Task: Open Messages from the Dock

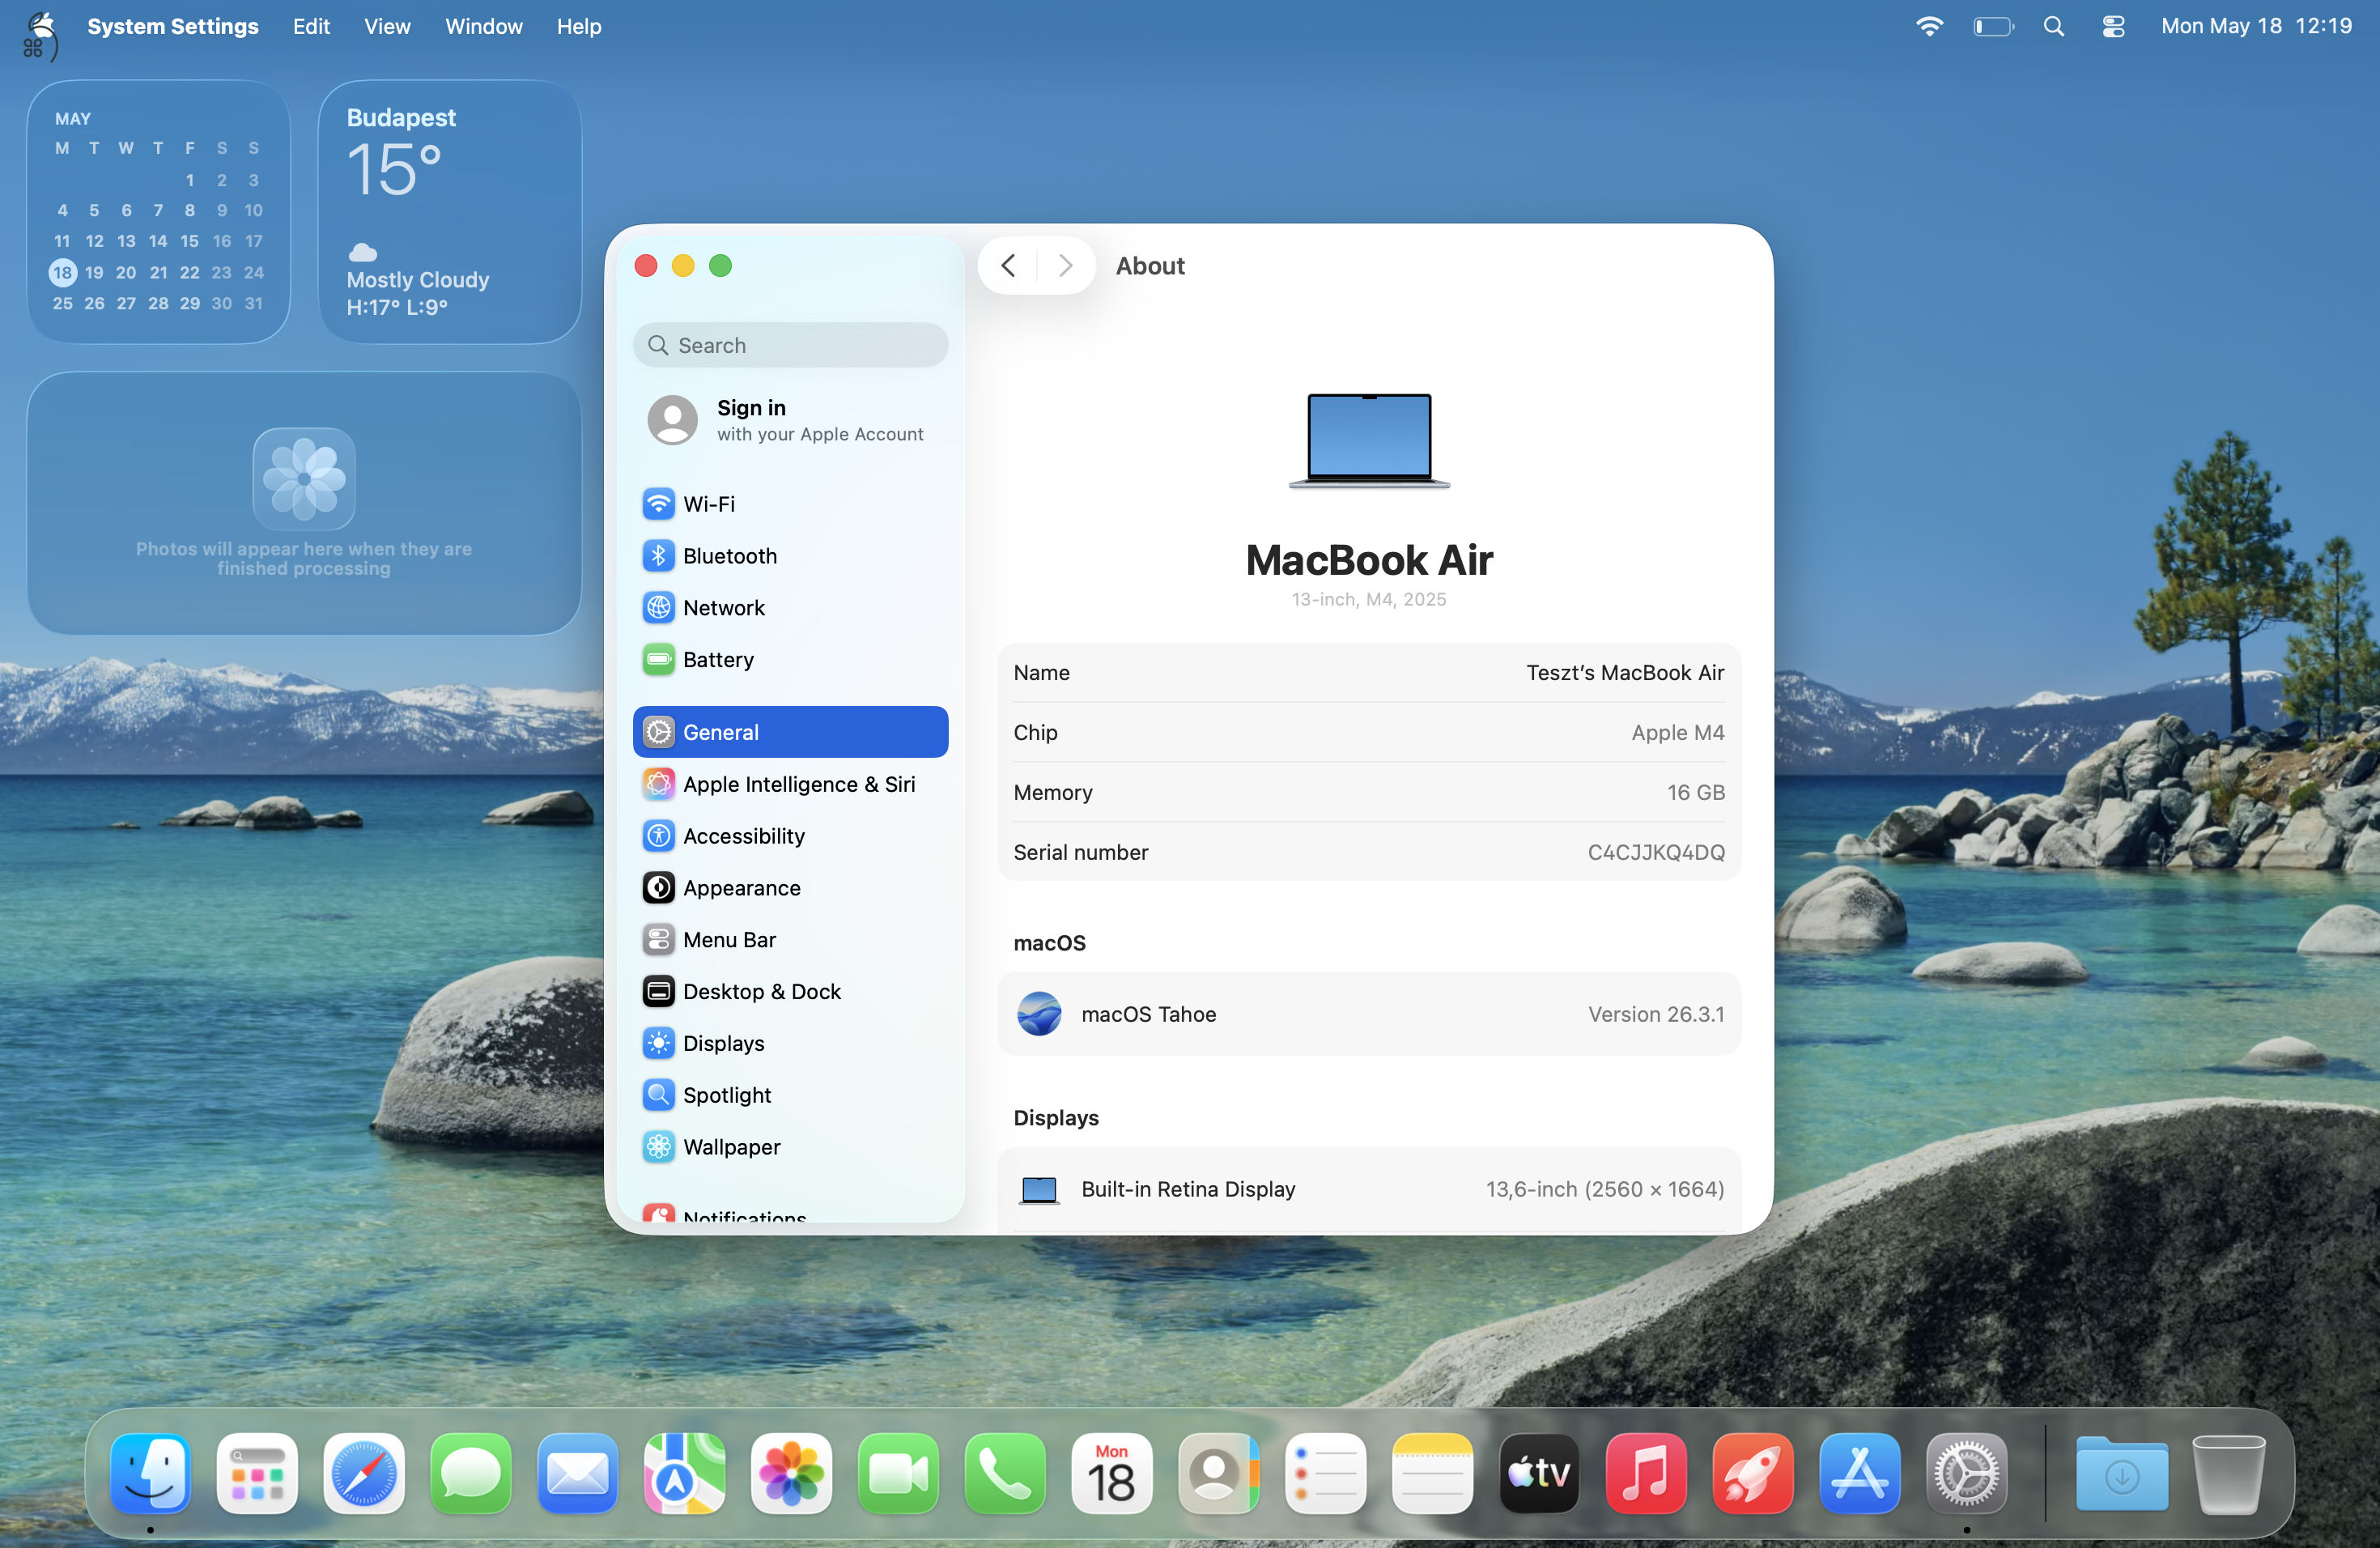Action: point(471,1474)
